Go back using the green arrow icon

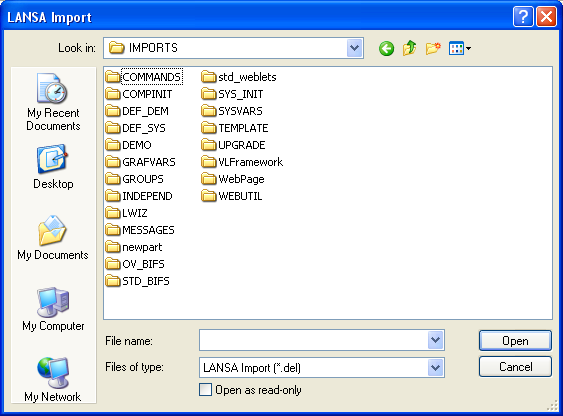386,48
